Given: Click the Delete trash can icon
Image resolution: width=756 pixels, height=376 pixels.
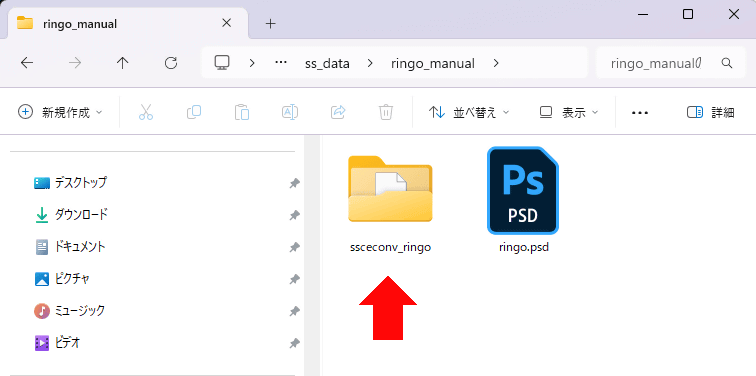Looking at the screenshot, I should [x=386, y=112].
